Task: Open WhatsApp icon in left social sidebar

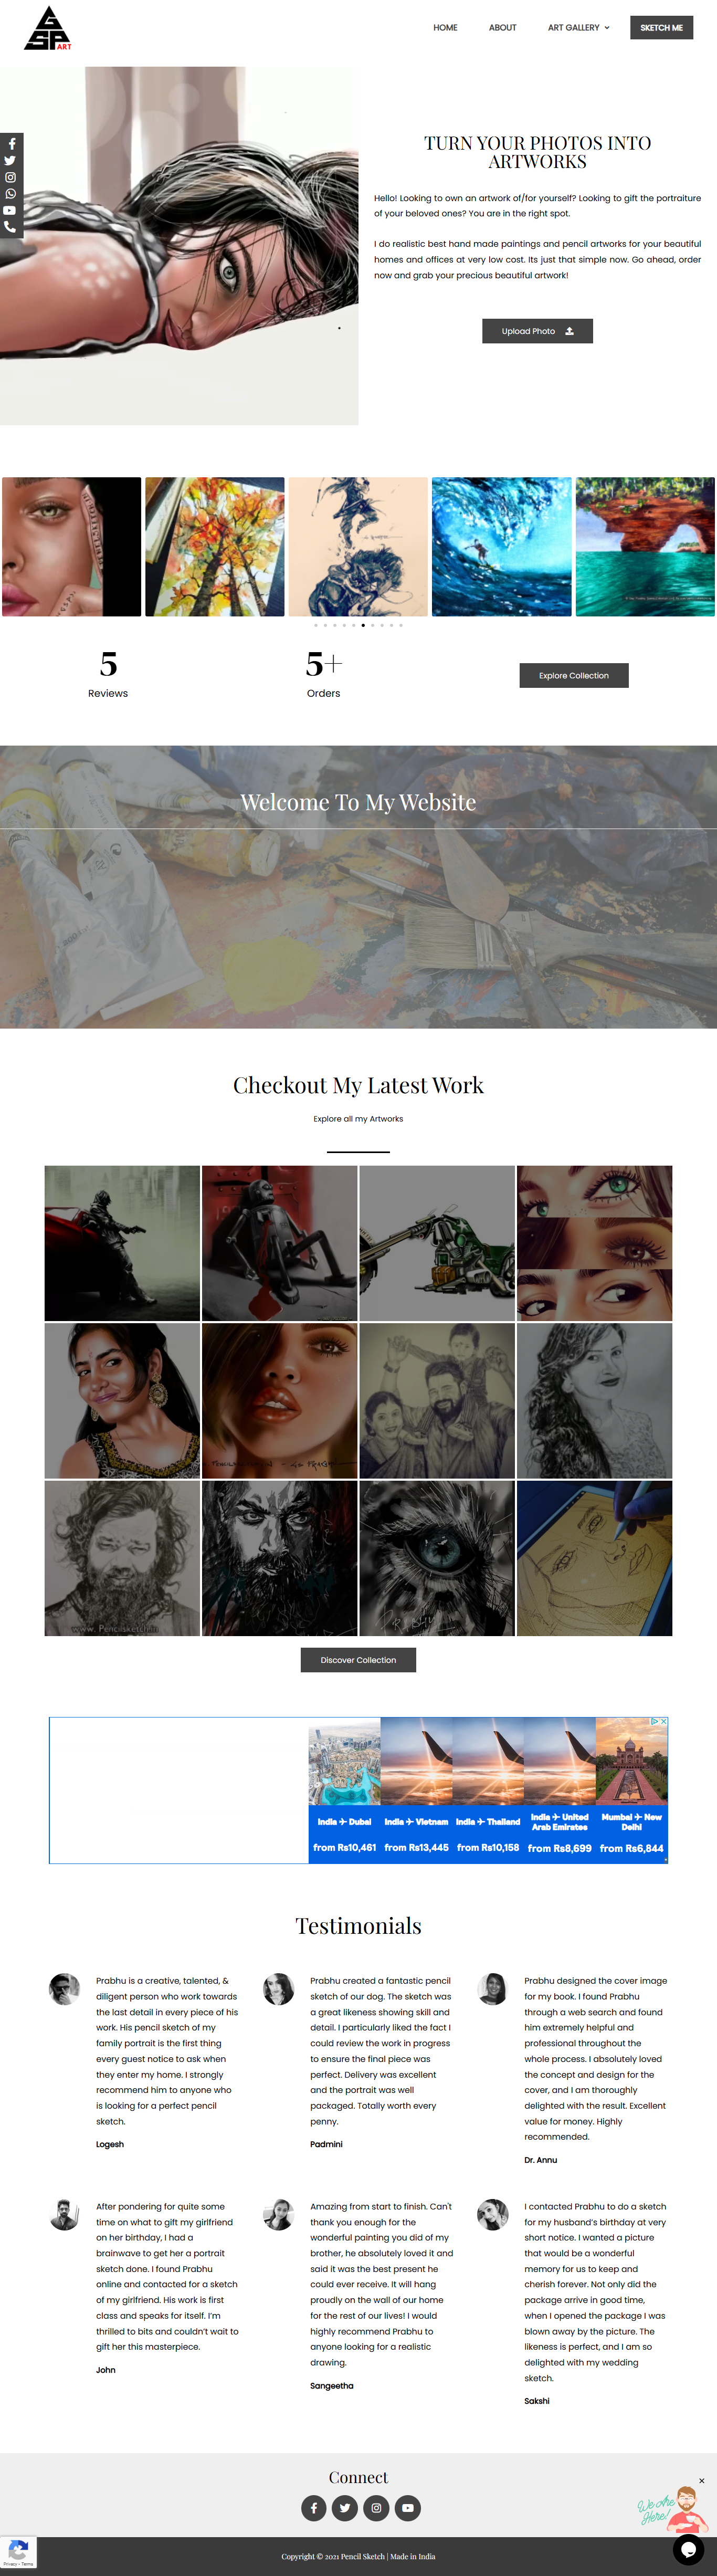Action: (x=10, y=193)
